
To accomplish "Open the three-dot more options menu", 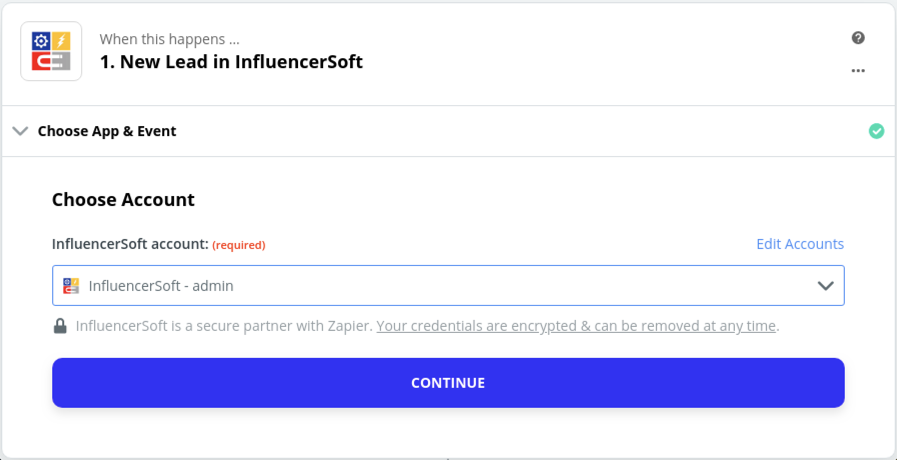I will pos(858,71).
